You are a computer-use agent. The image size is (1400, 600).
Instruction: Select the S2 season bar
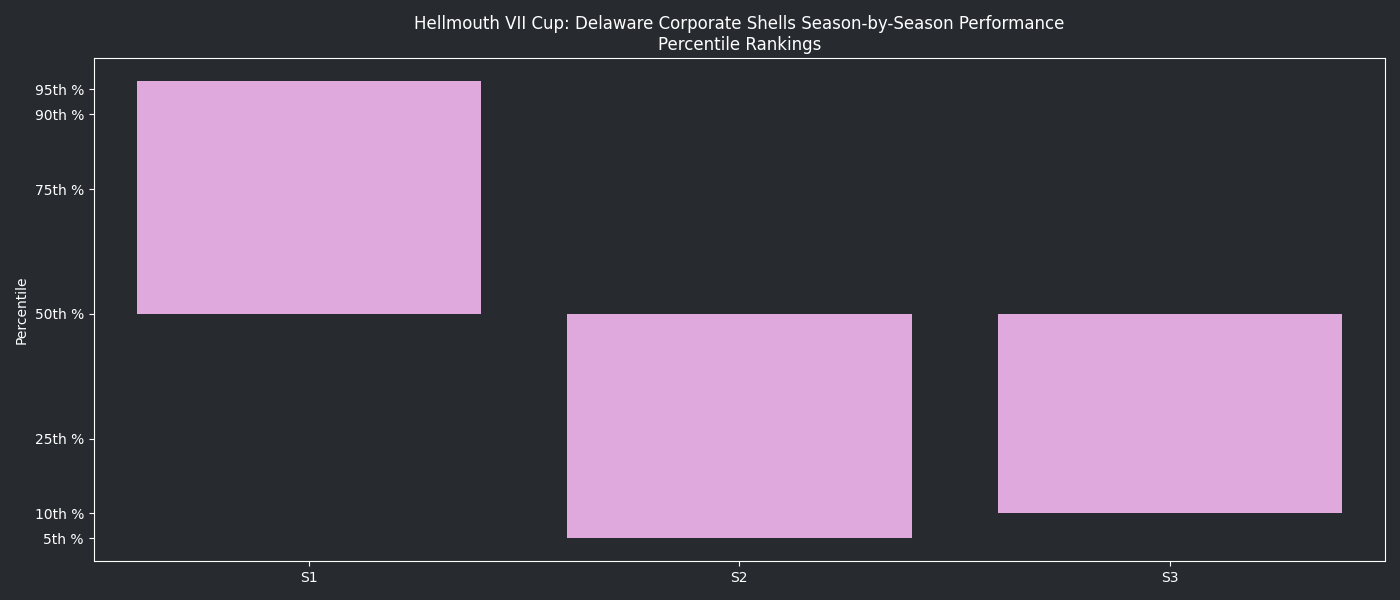(x=739, y=426)
